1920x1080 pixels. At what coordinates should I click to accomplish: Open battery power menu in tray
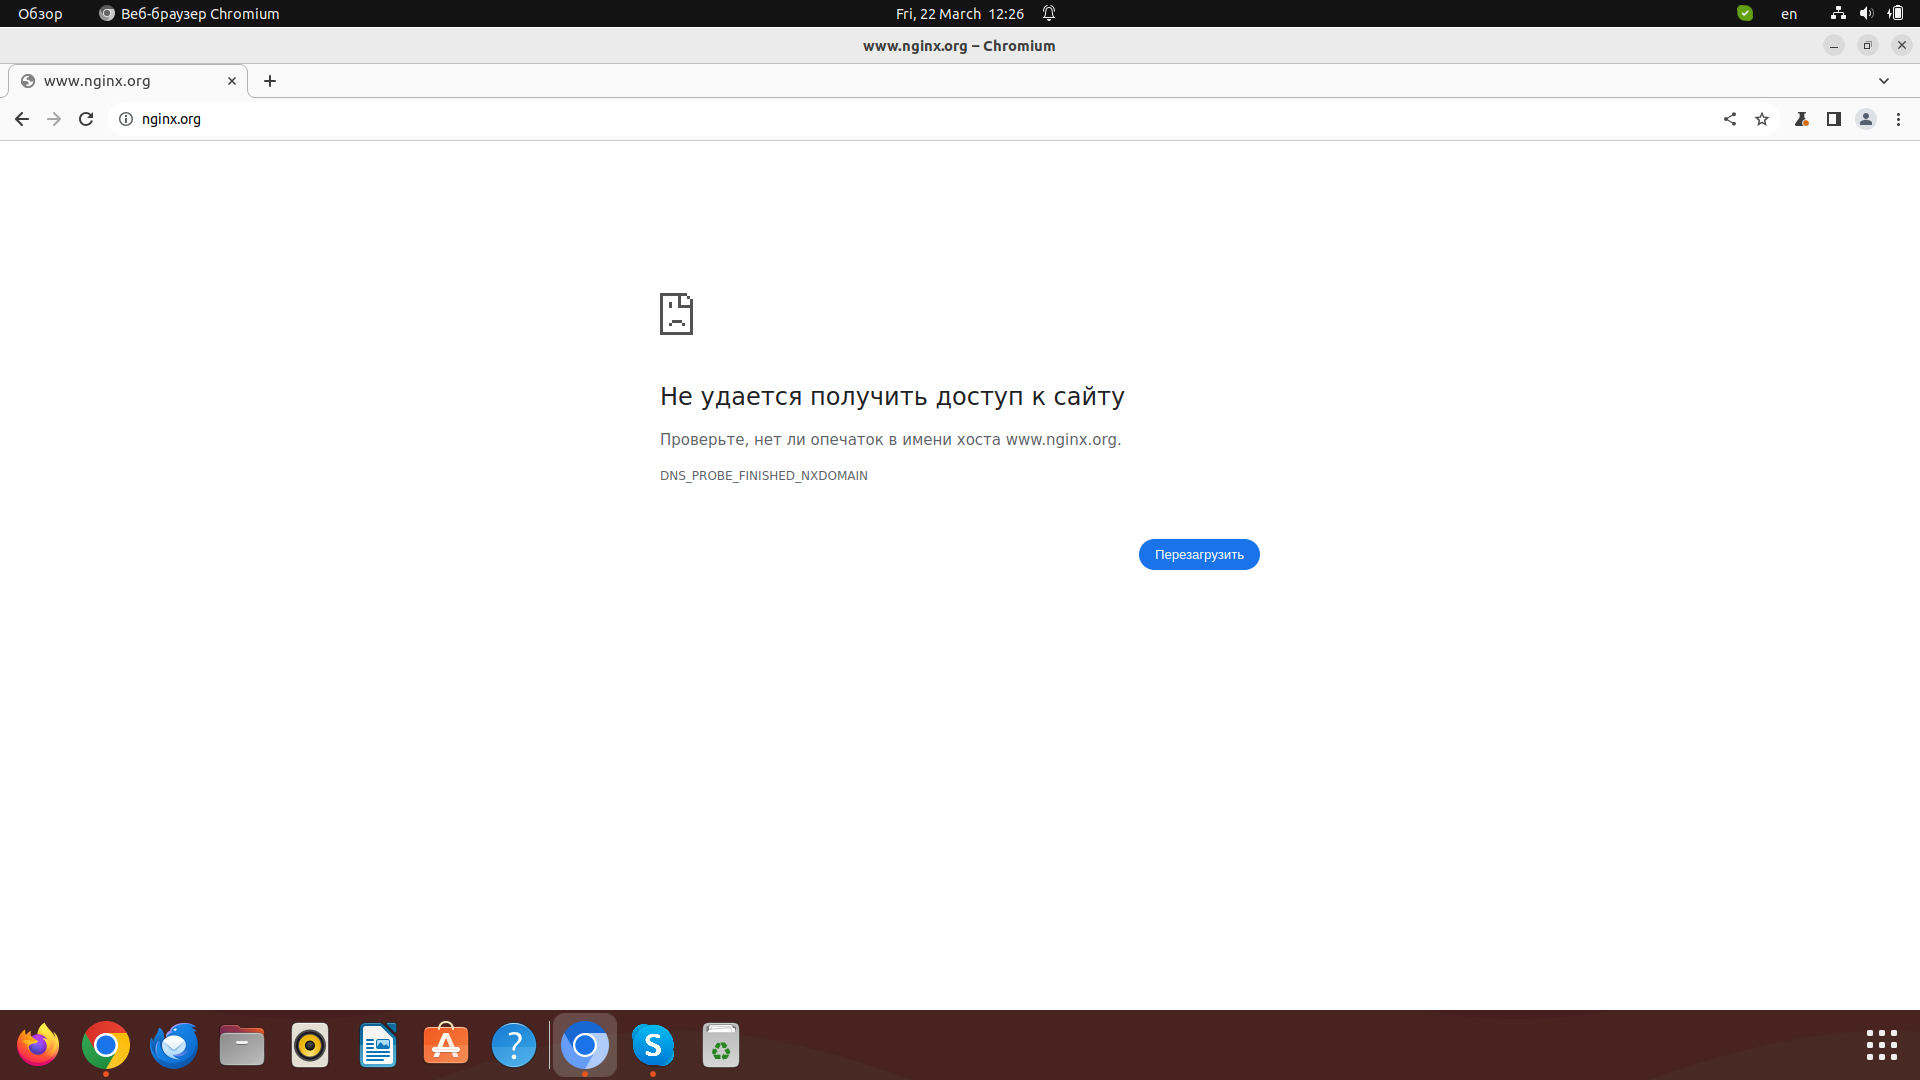1896,14
